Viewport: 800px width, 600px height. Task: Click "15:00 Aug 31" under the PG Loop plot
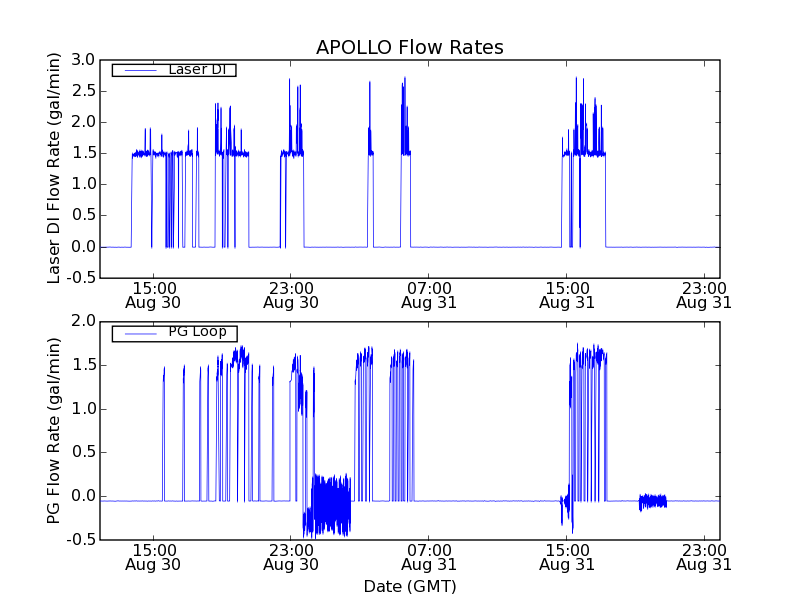(x=567, y=558)
